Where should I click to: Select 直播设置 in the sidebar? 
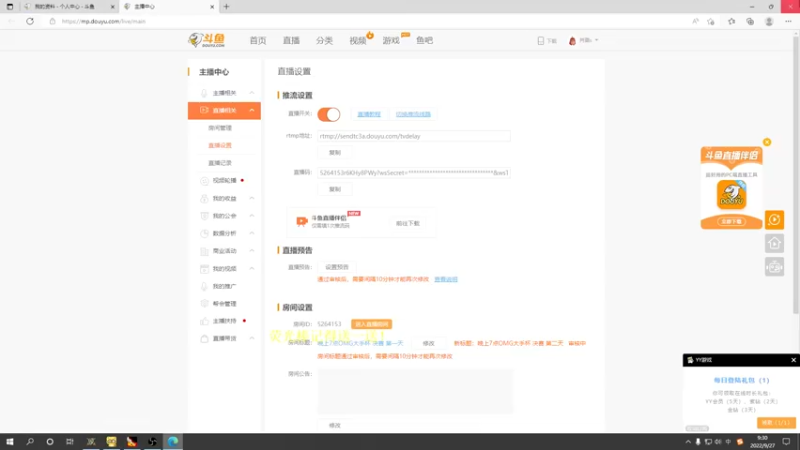click(220, 145)
